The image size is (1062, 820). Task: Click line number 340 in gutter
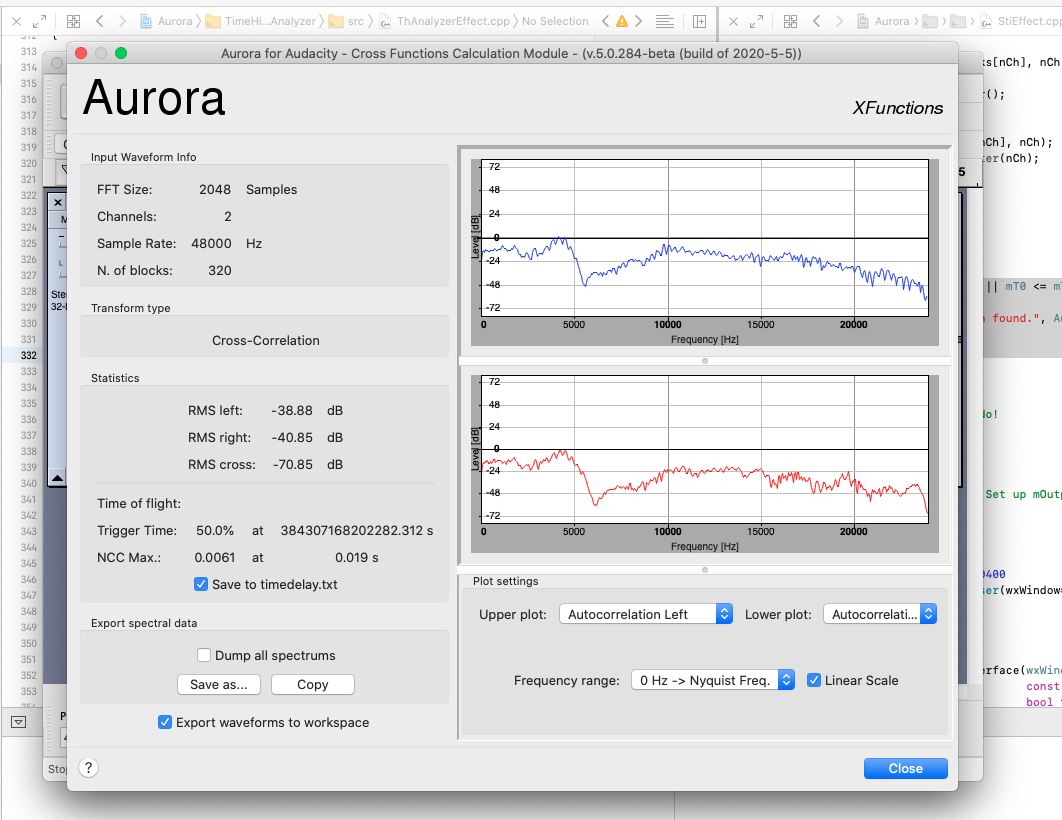tap(28, 483)
